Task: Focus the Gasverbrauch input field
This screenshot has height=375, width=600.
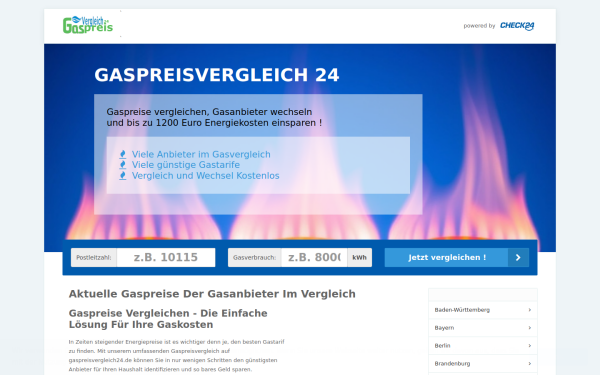Action: pyautogui.click(x=314, y=258)
